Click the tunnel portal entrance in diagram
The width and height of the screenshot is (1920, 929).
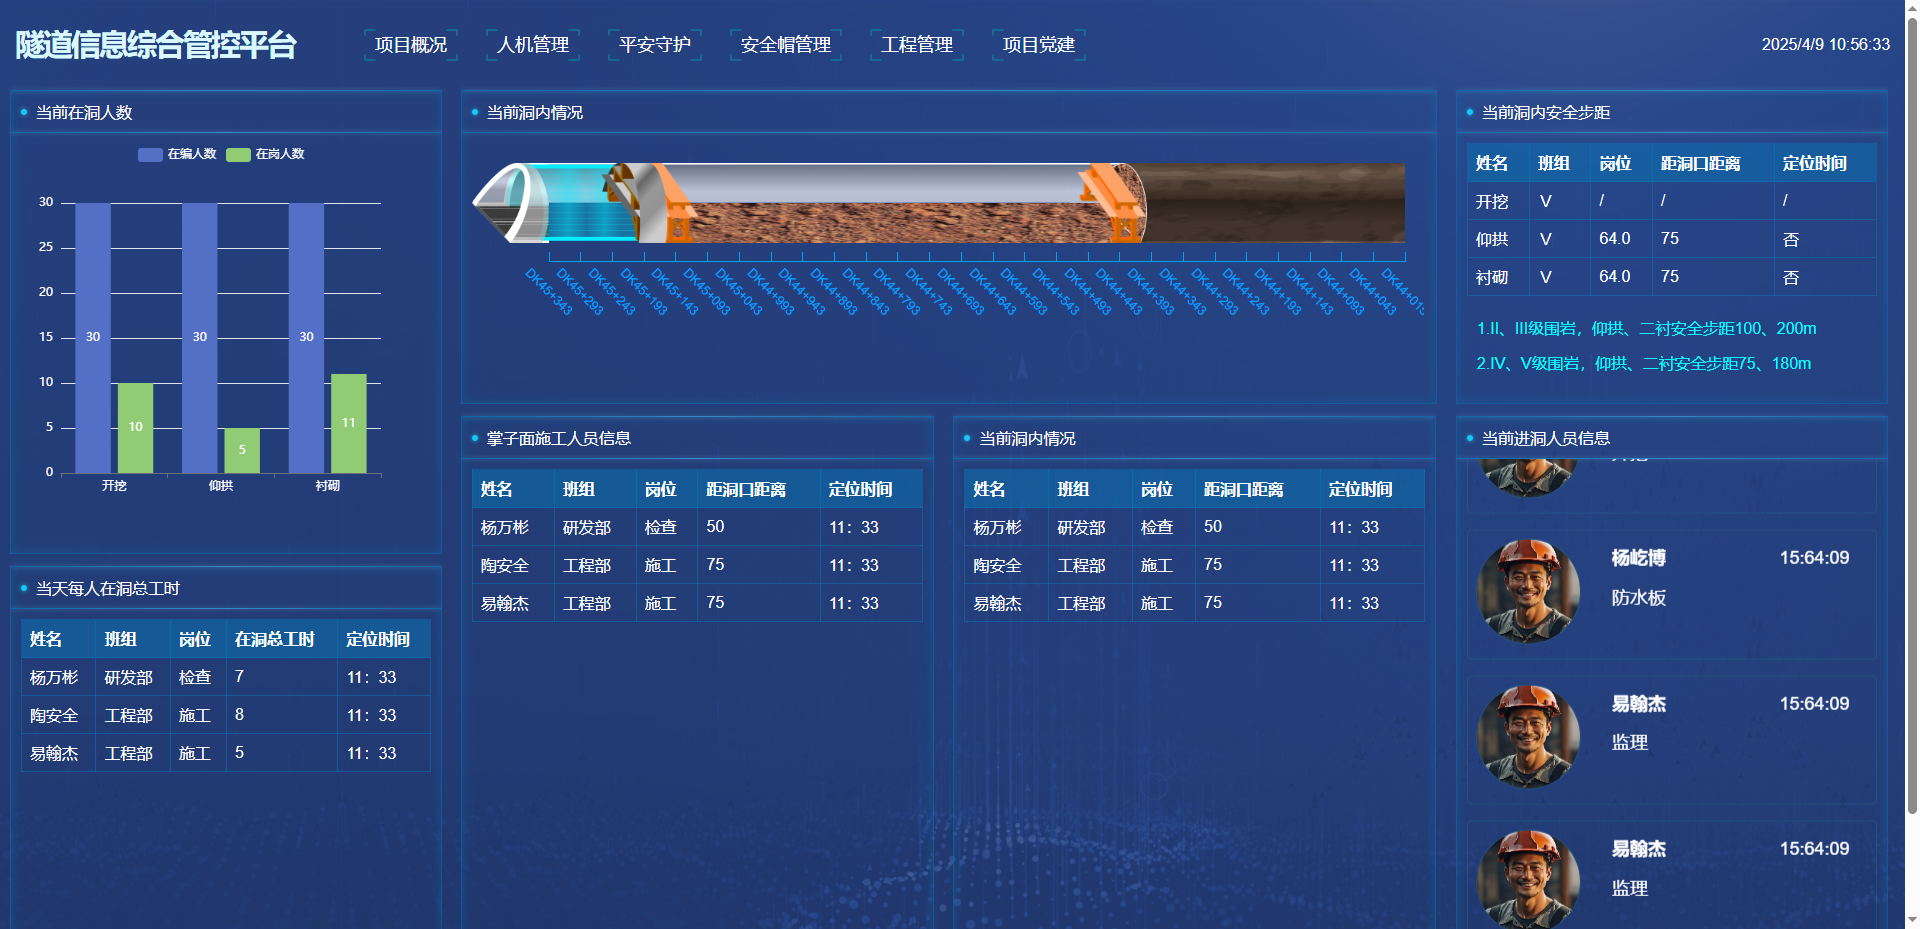click(506, 203)
